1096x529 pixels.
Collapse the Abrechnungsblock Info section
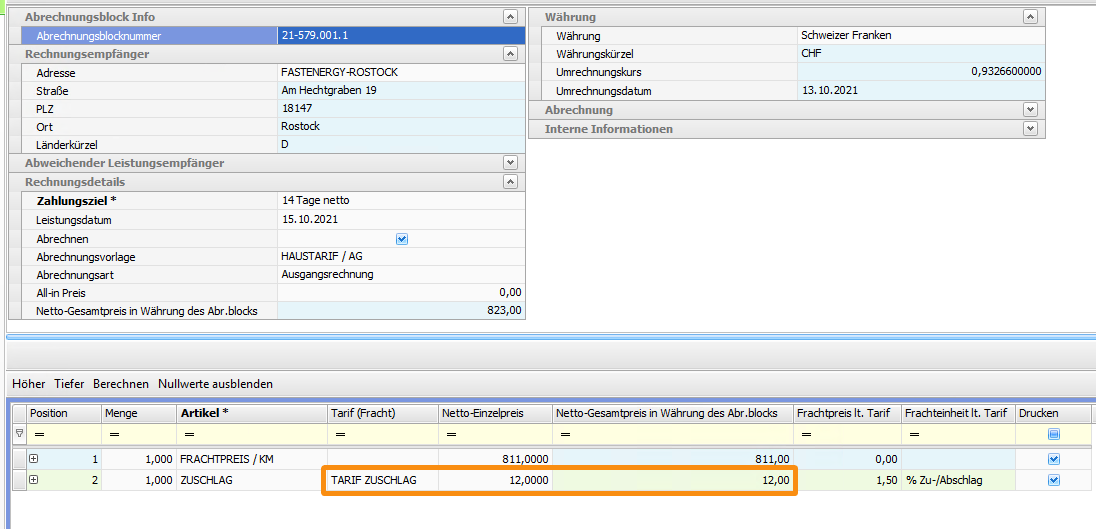(x=511, y=17)
